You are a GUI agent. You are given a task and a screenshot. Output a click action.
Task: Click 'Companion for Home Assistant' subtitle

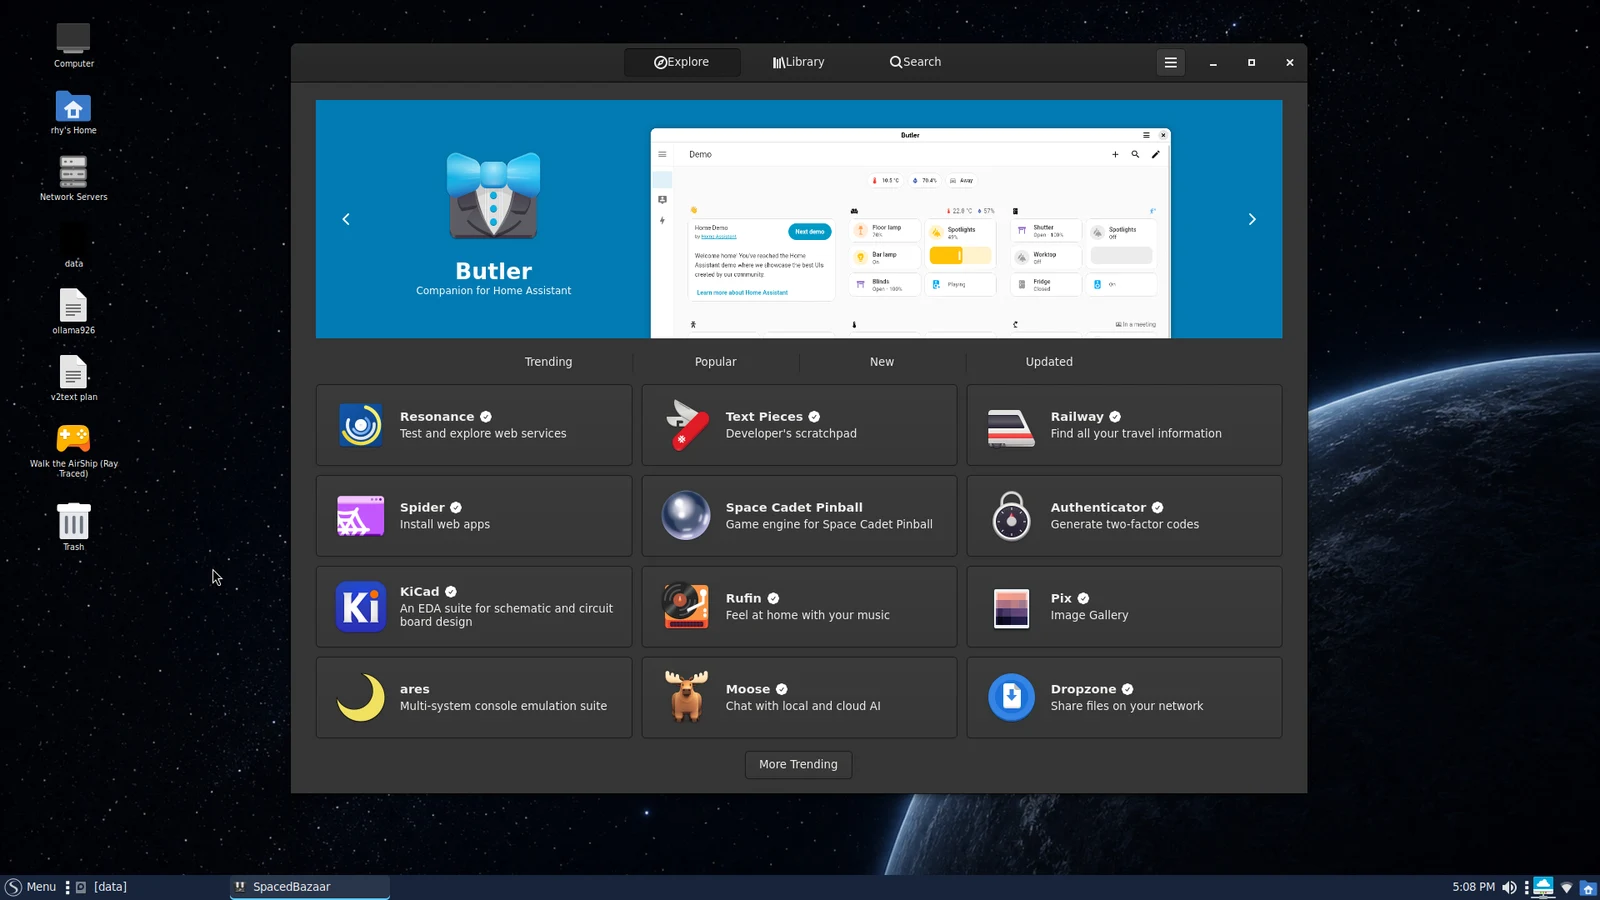(494, 291)
